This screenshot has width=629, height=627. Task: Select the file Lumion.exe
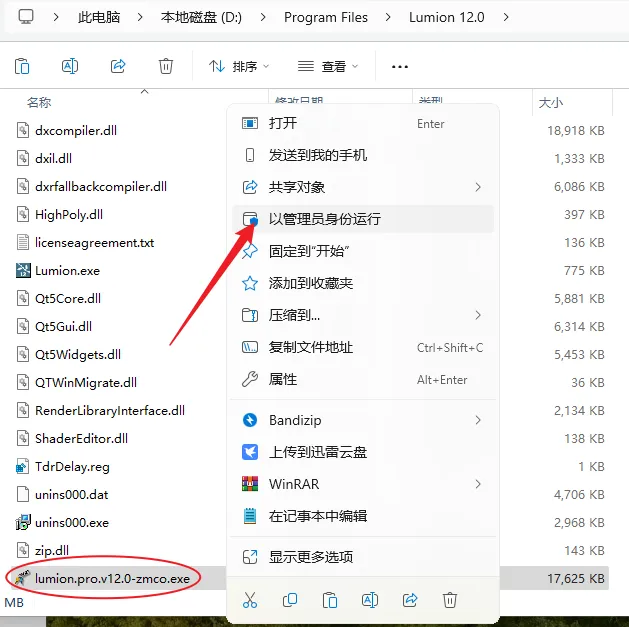67,271
